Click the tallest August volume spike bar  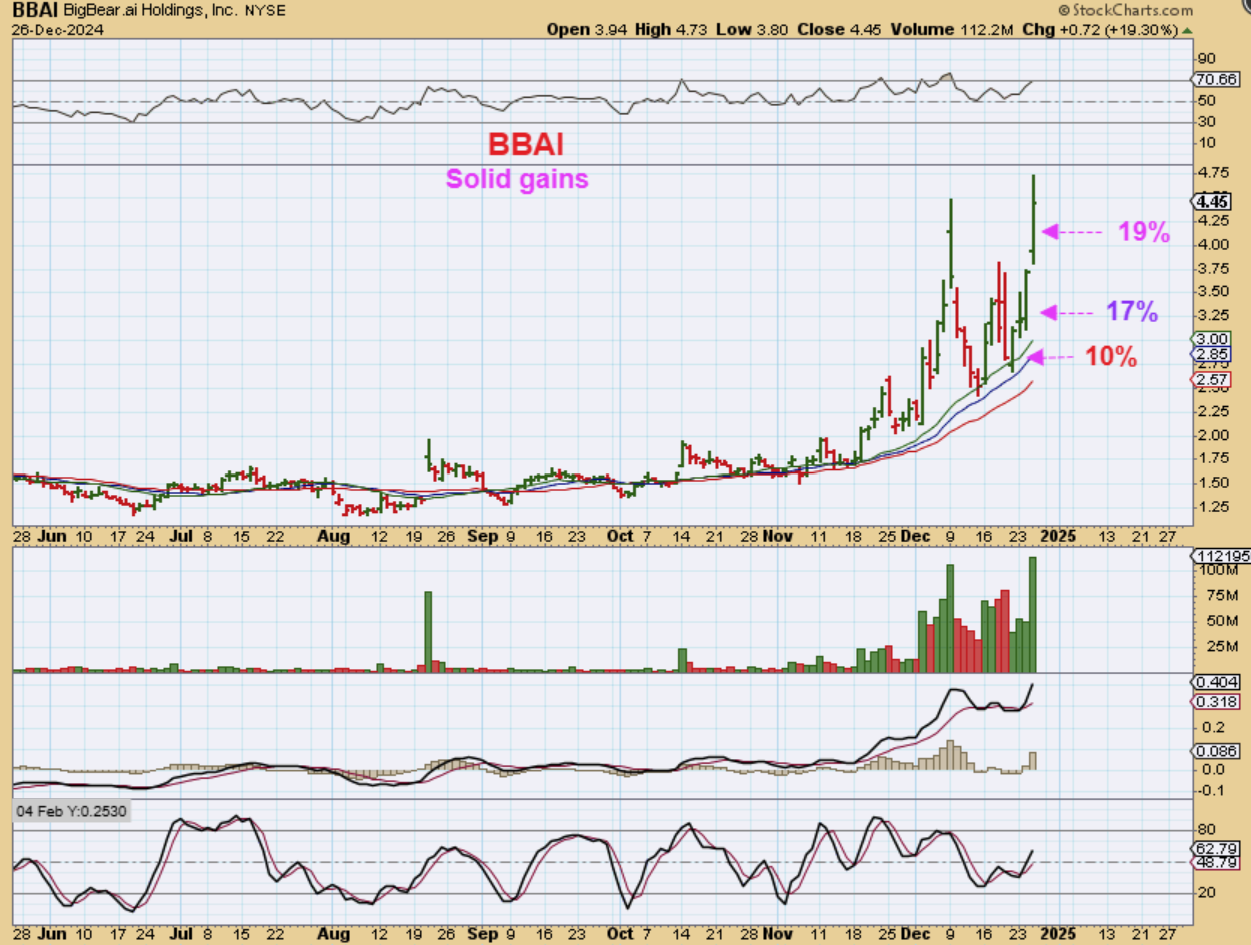[x=428, y=631]
